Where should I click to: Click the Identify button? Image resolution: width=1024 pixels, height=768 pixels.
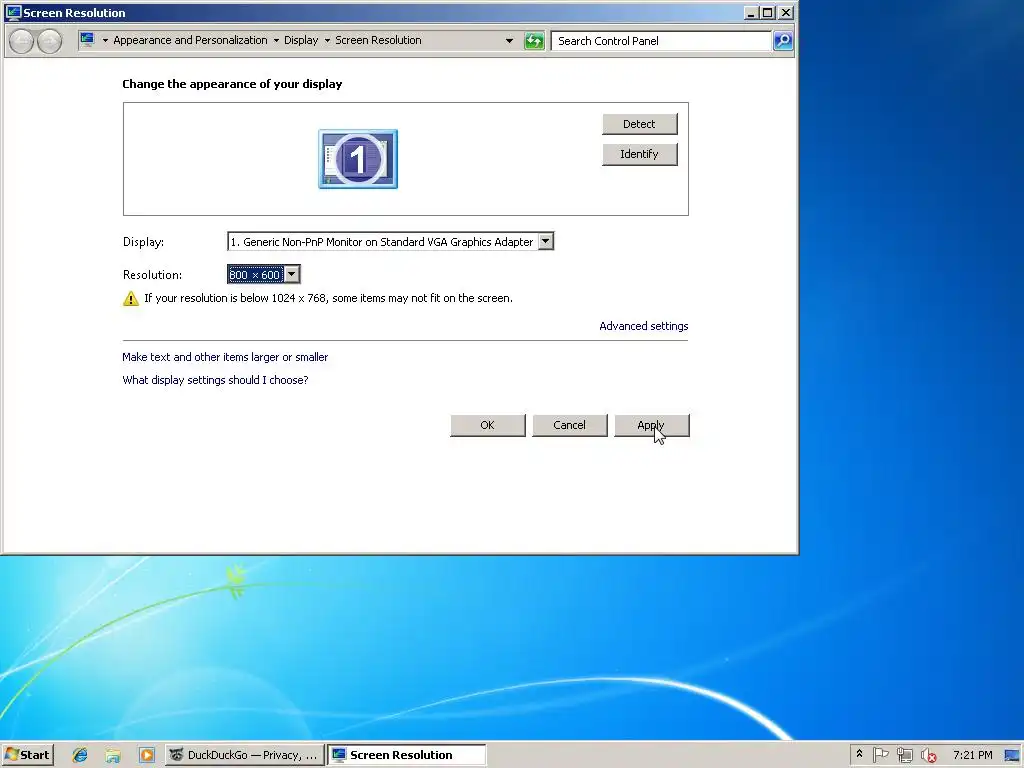point(639,154)
